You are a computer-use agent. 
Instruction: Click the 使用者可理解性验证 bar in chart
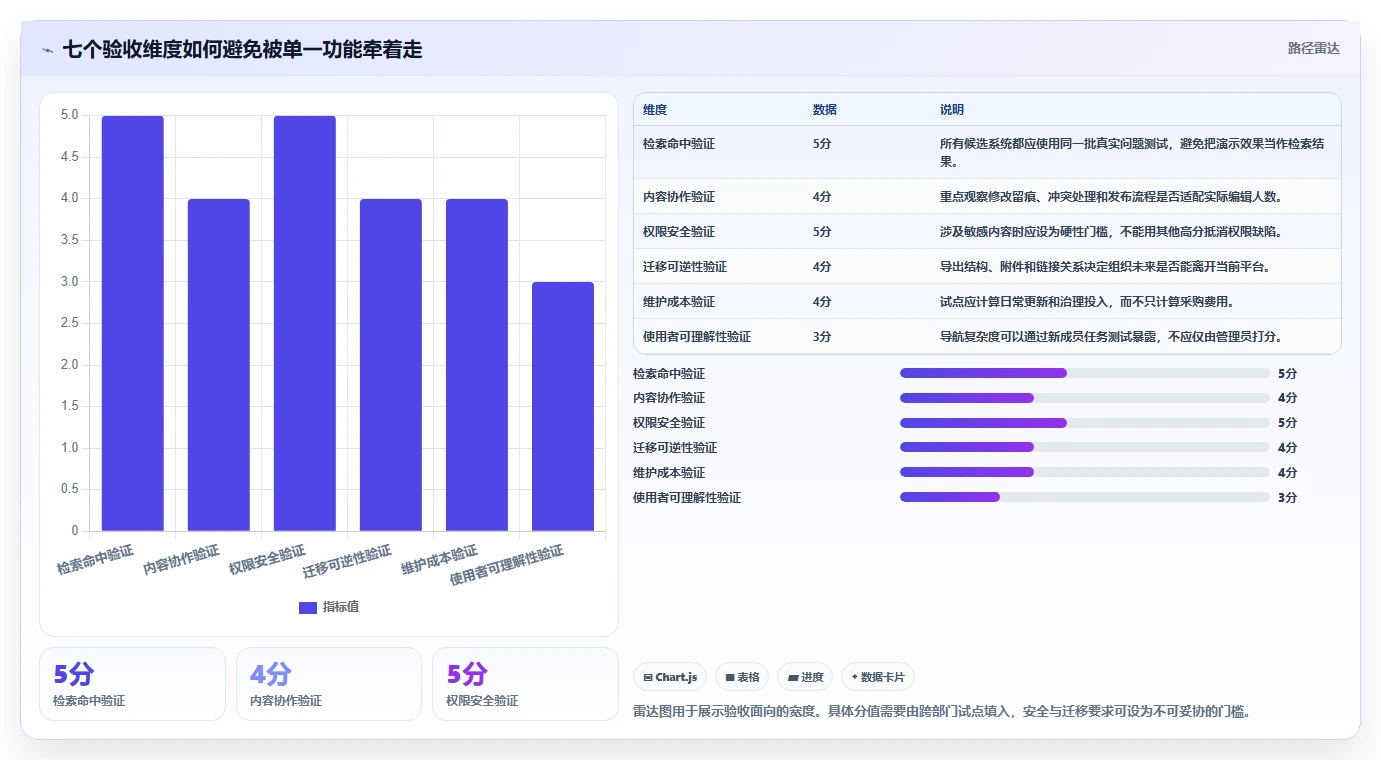click(562, 406)
